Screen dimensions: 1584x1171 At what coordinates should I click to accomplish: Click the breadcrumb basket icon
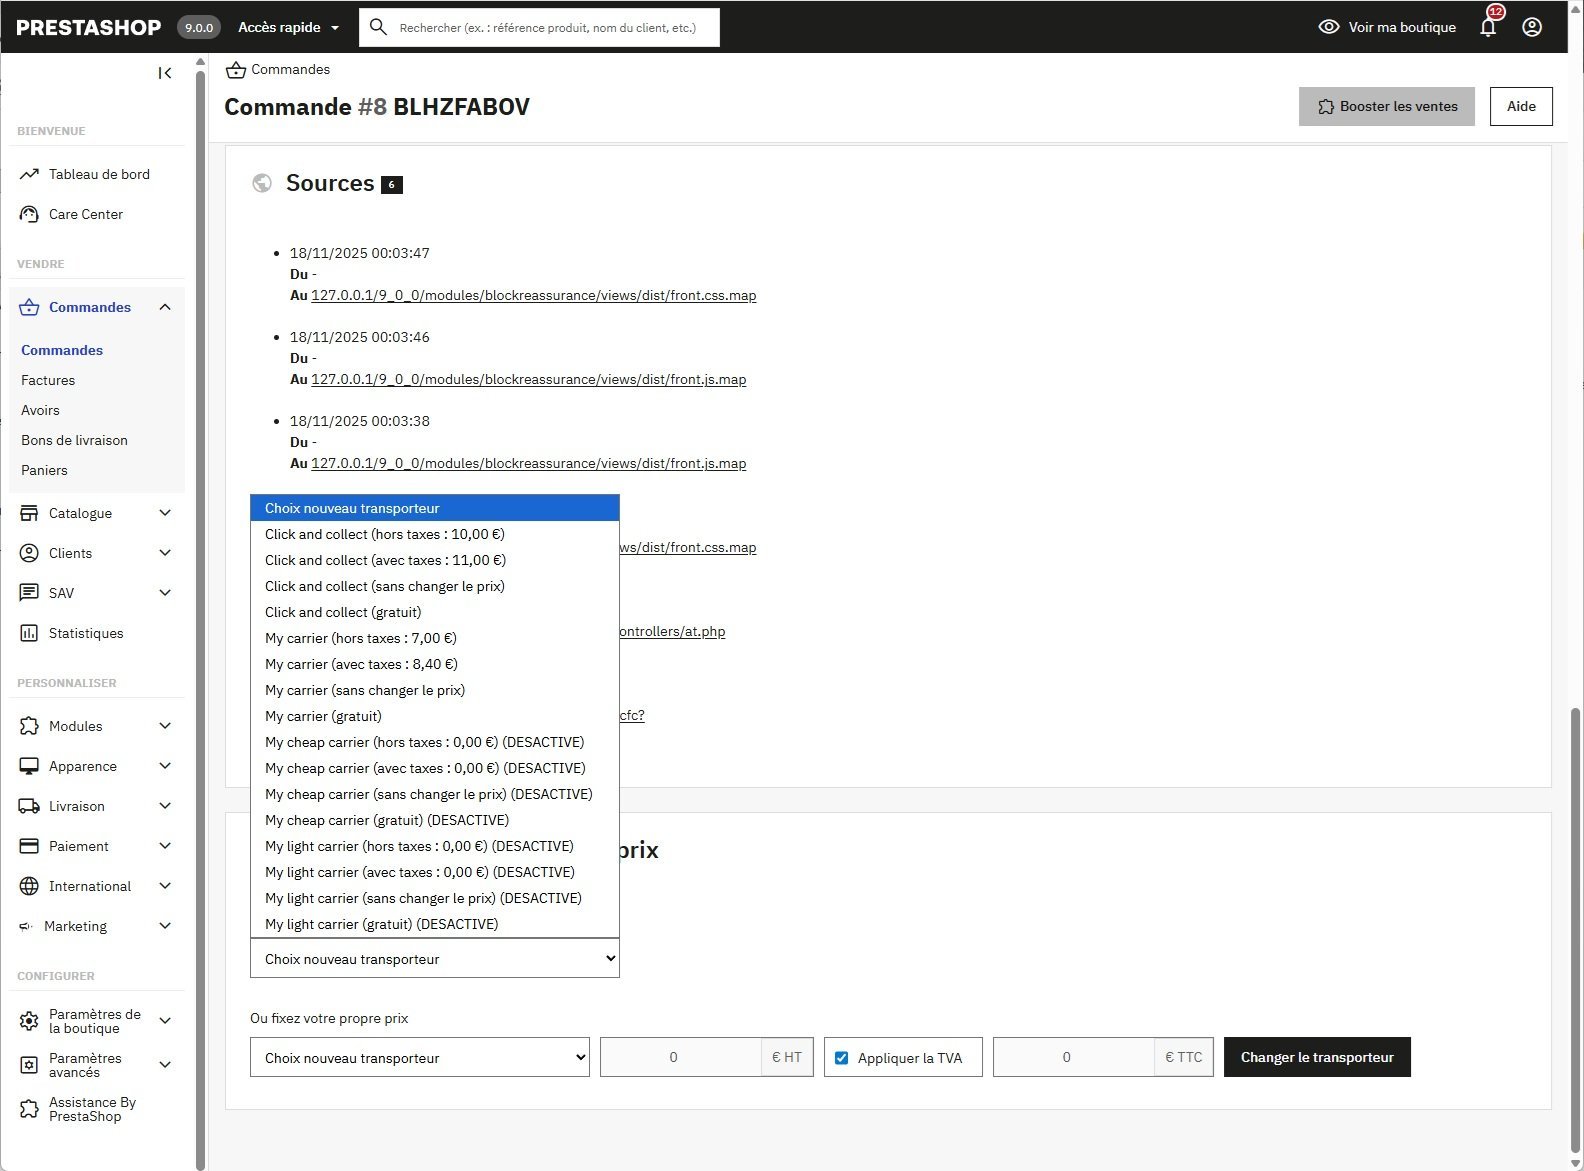click(x=236, y=70)
